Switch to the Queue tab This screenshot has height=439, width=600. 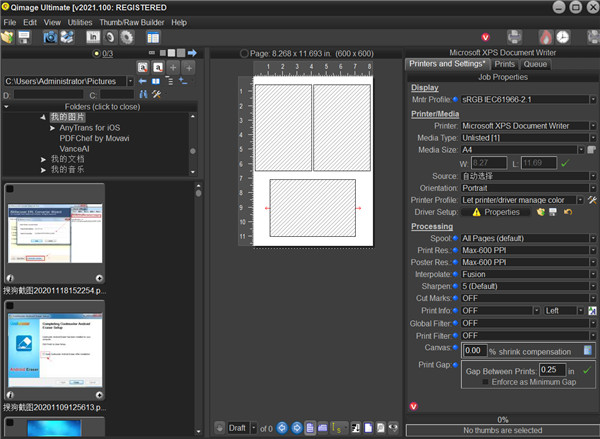[x=535, y=64]
